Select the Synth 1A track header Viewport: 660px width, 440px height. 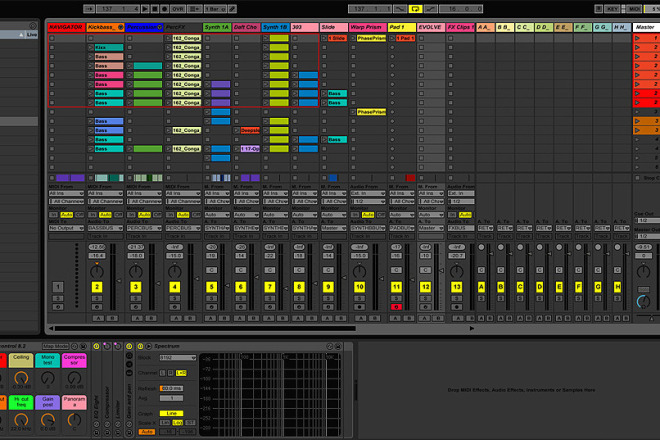(x=217, y=27)
